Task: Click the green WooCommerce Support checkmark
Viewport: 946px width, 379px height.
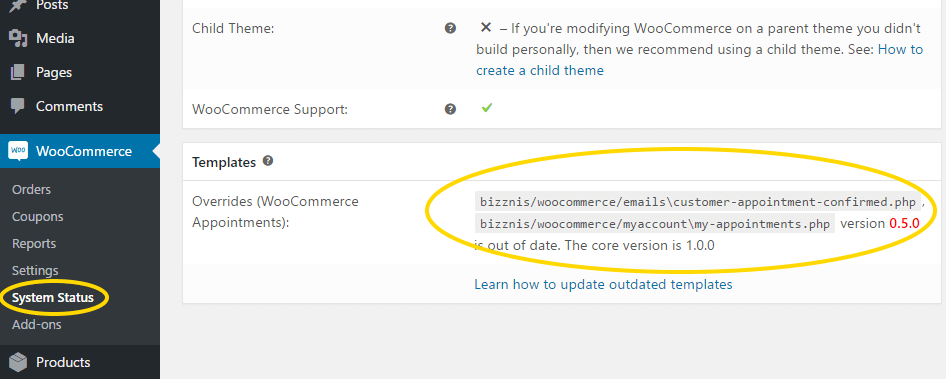Action: coord(486,108)
